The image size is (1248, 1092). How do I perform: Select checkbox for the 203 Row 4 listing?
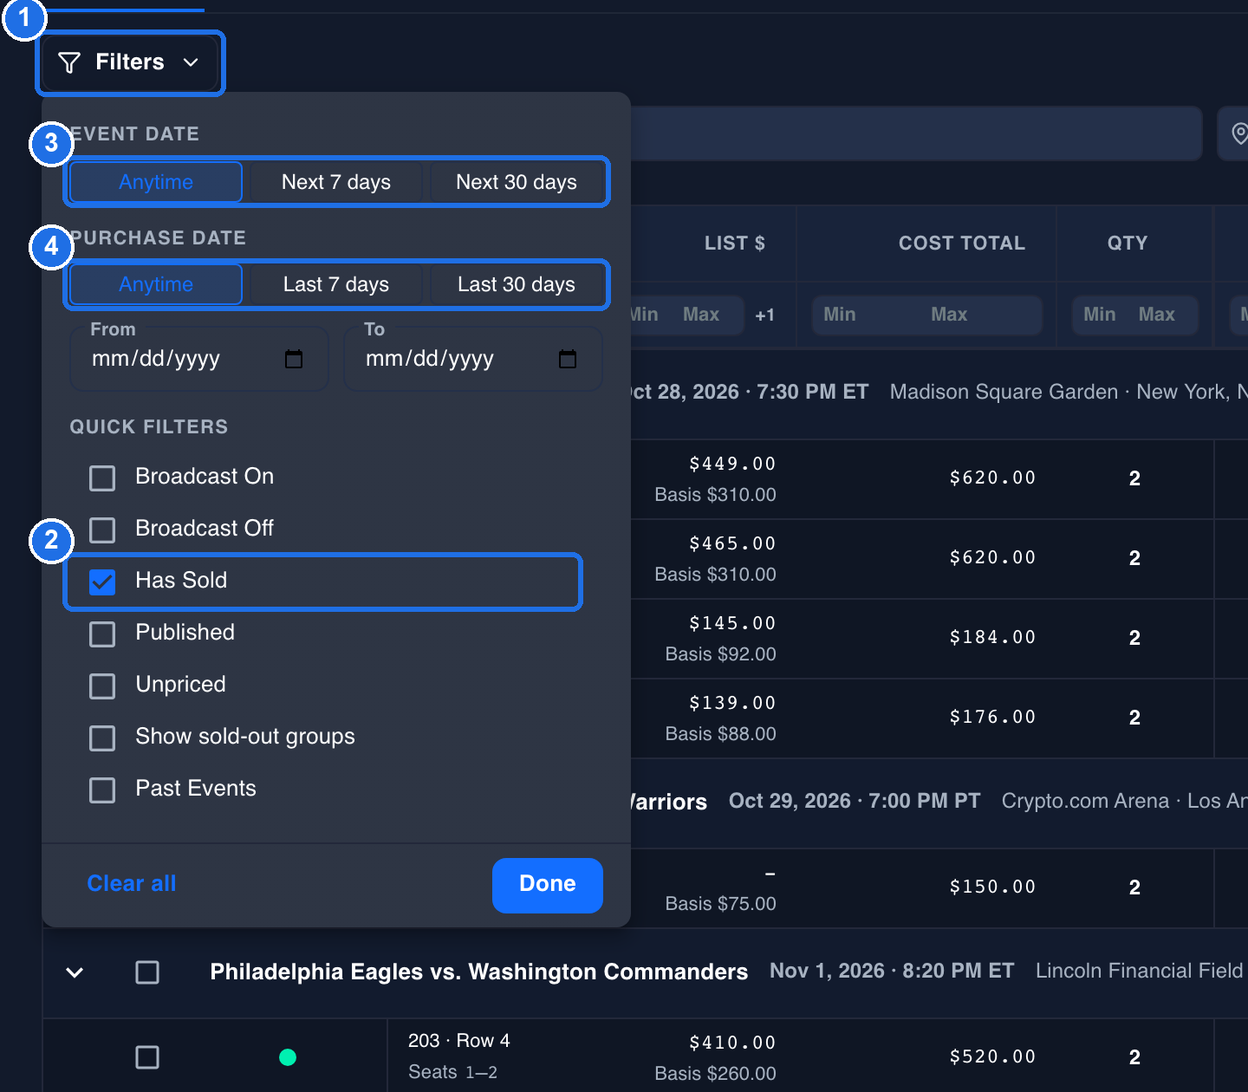[147, 1057]
